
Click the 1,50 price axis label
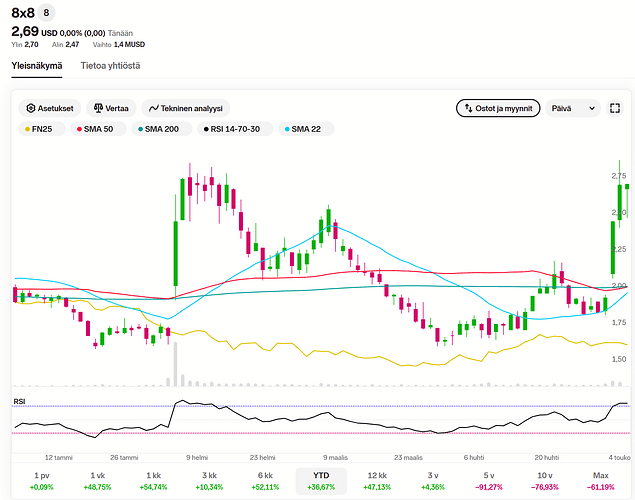[619, 359]
